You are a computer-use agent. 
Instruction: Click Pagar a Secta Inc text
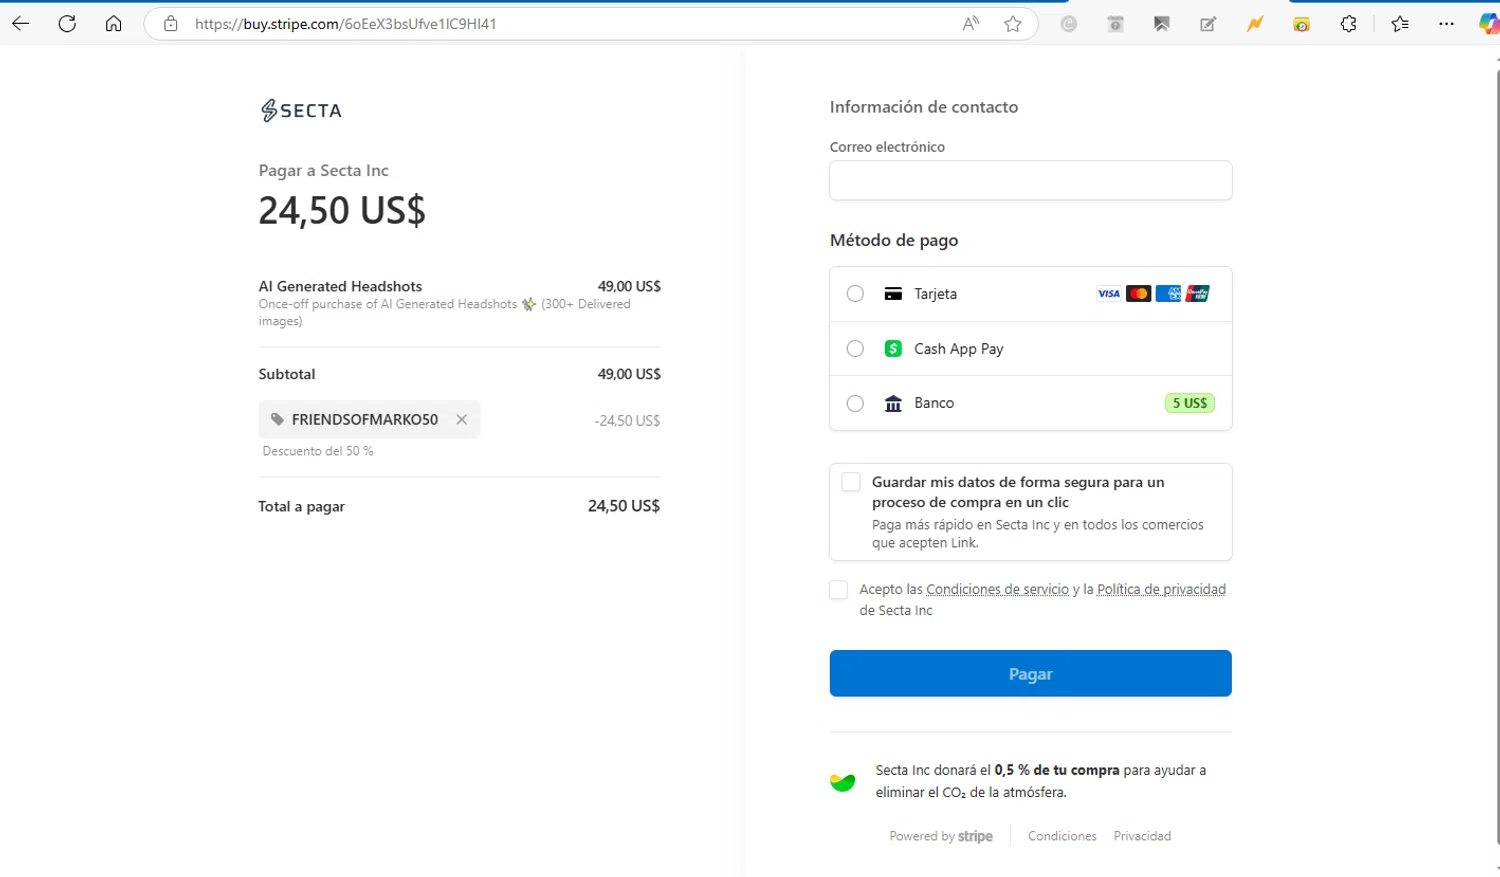323,170
